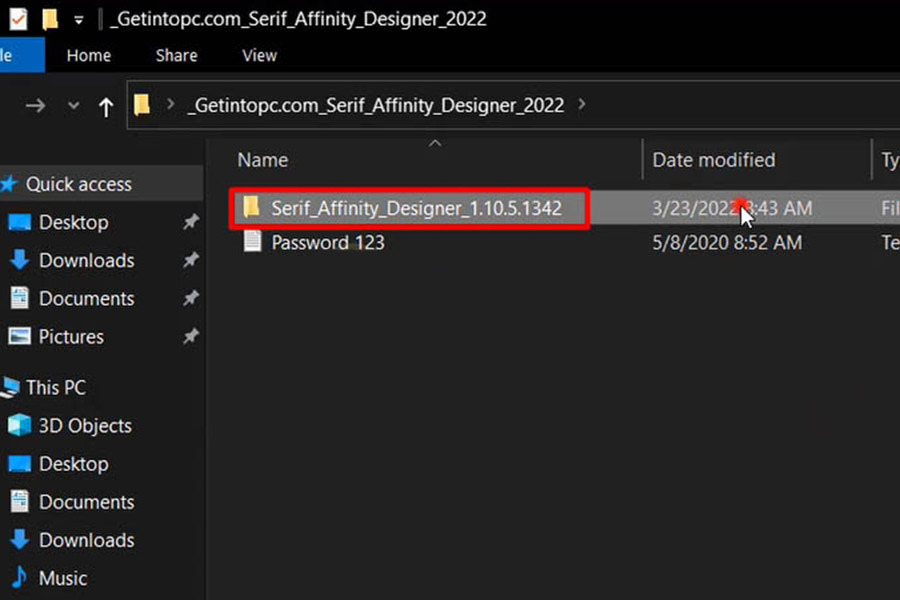Image resolution: width=900 pixels, height=600 pixels.
Task: Open the Share ribbon tab
Action: click(176, 56)
